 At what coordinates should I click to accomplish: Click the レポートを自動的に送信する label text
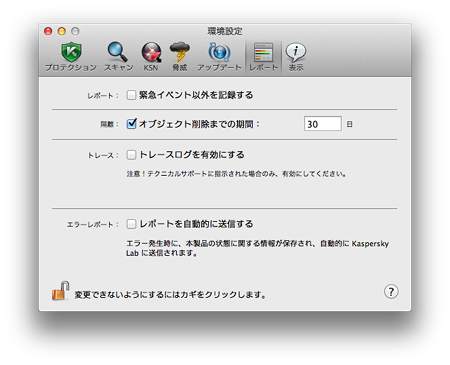[196, 224]
